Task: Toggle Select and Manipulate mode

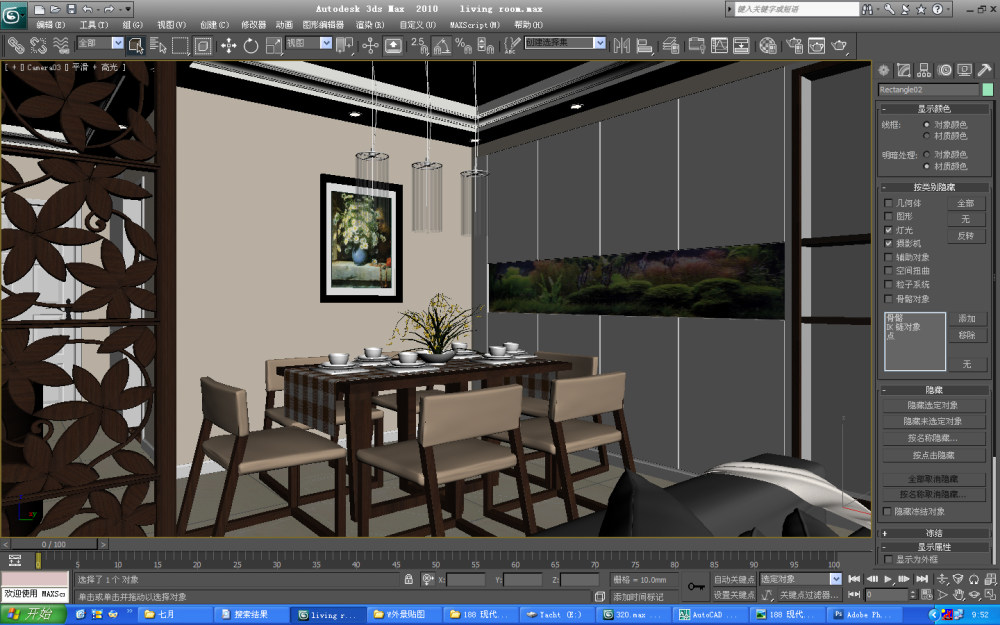Action: (370, 45)
